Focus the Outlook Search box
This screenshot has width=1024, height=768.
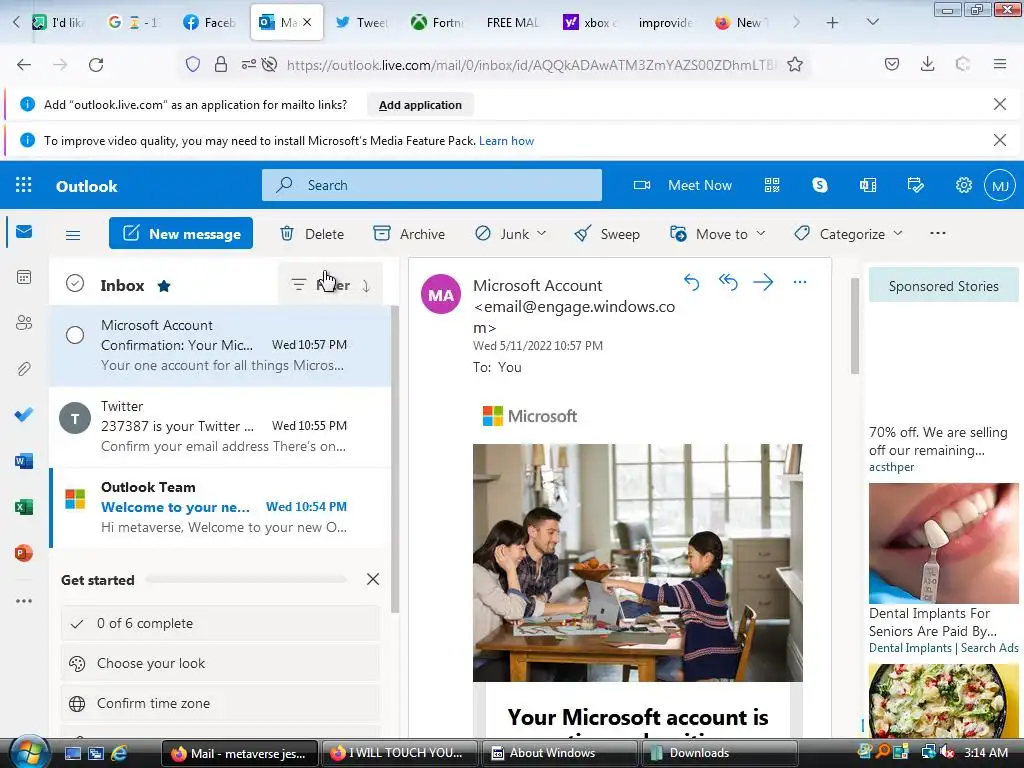[x=432, y=185]
